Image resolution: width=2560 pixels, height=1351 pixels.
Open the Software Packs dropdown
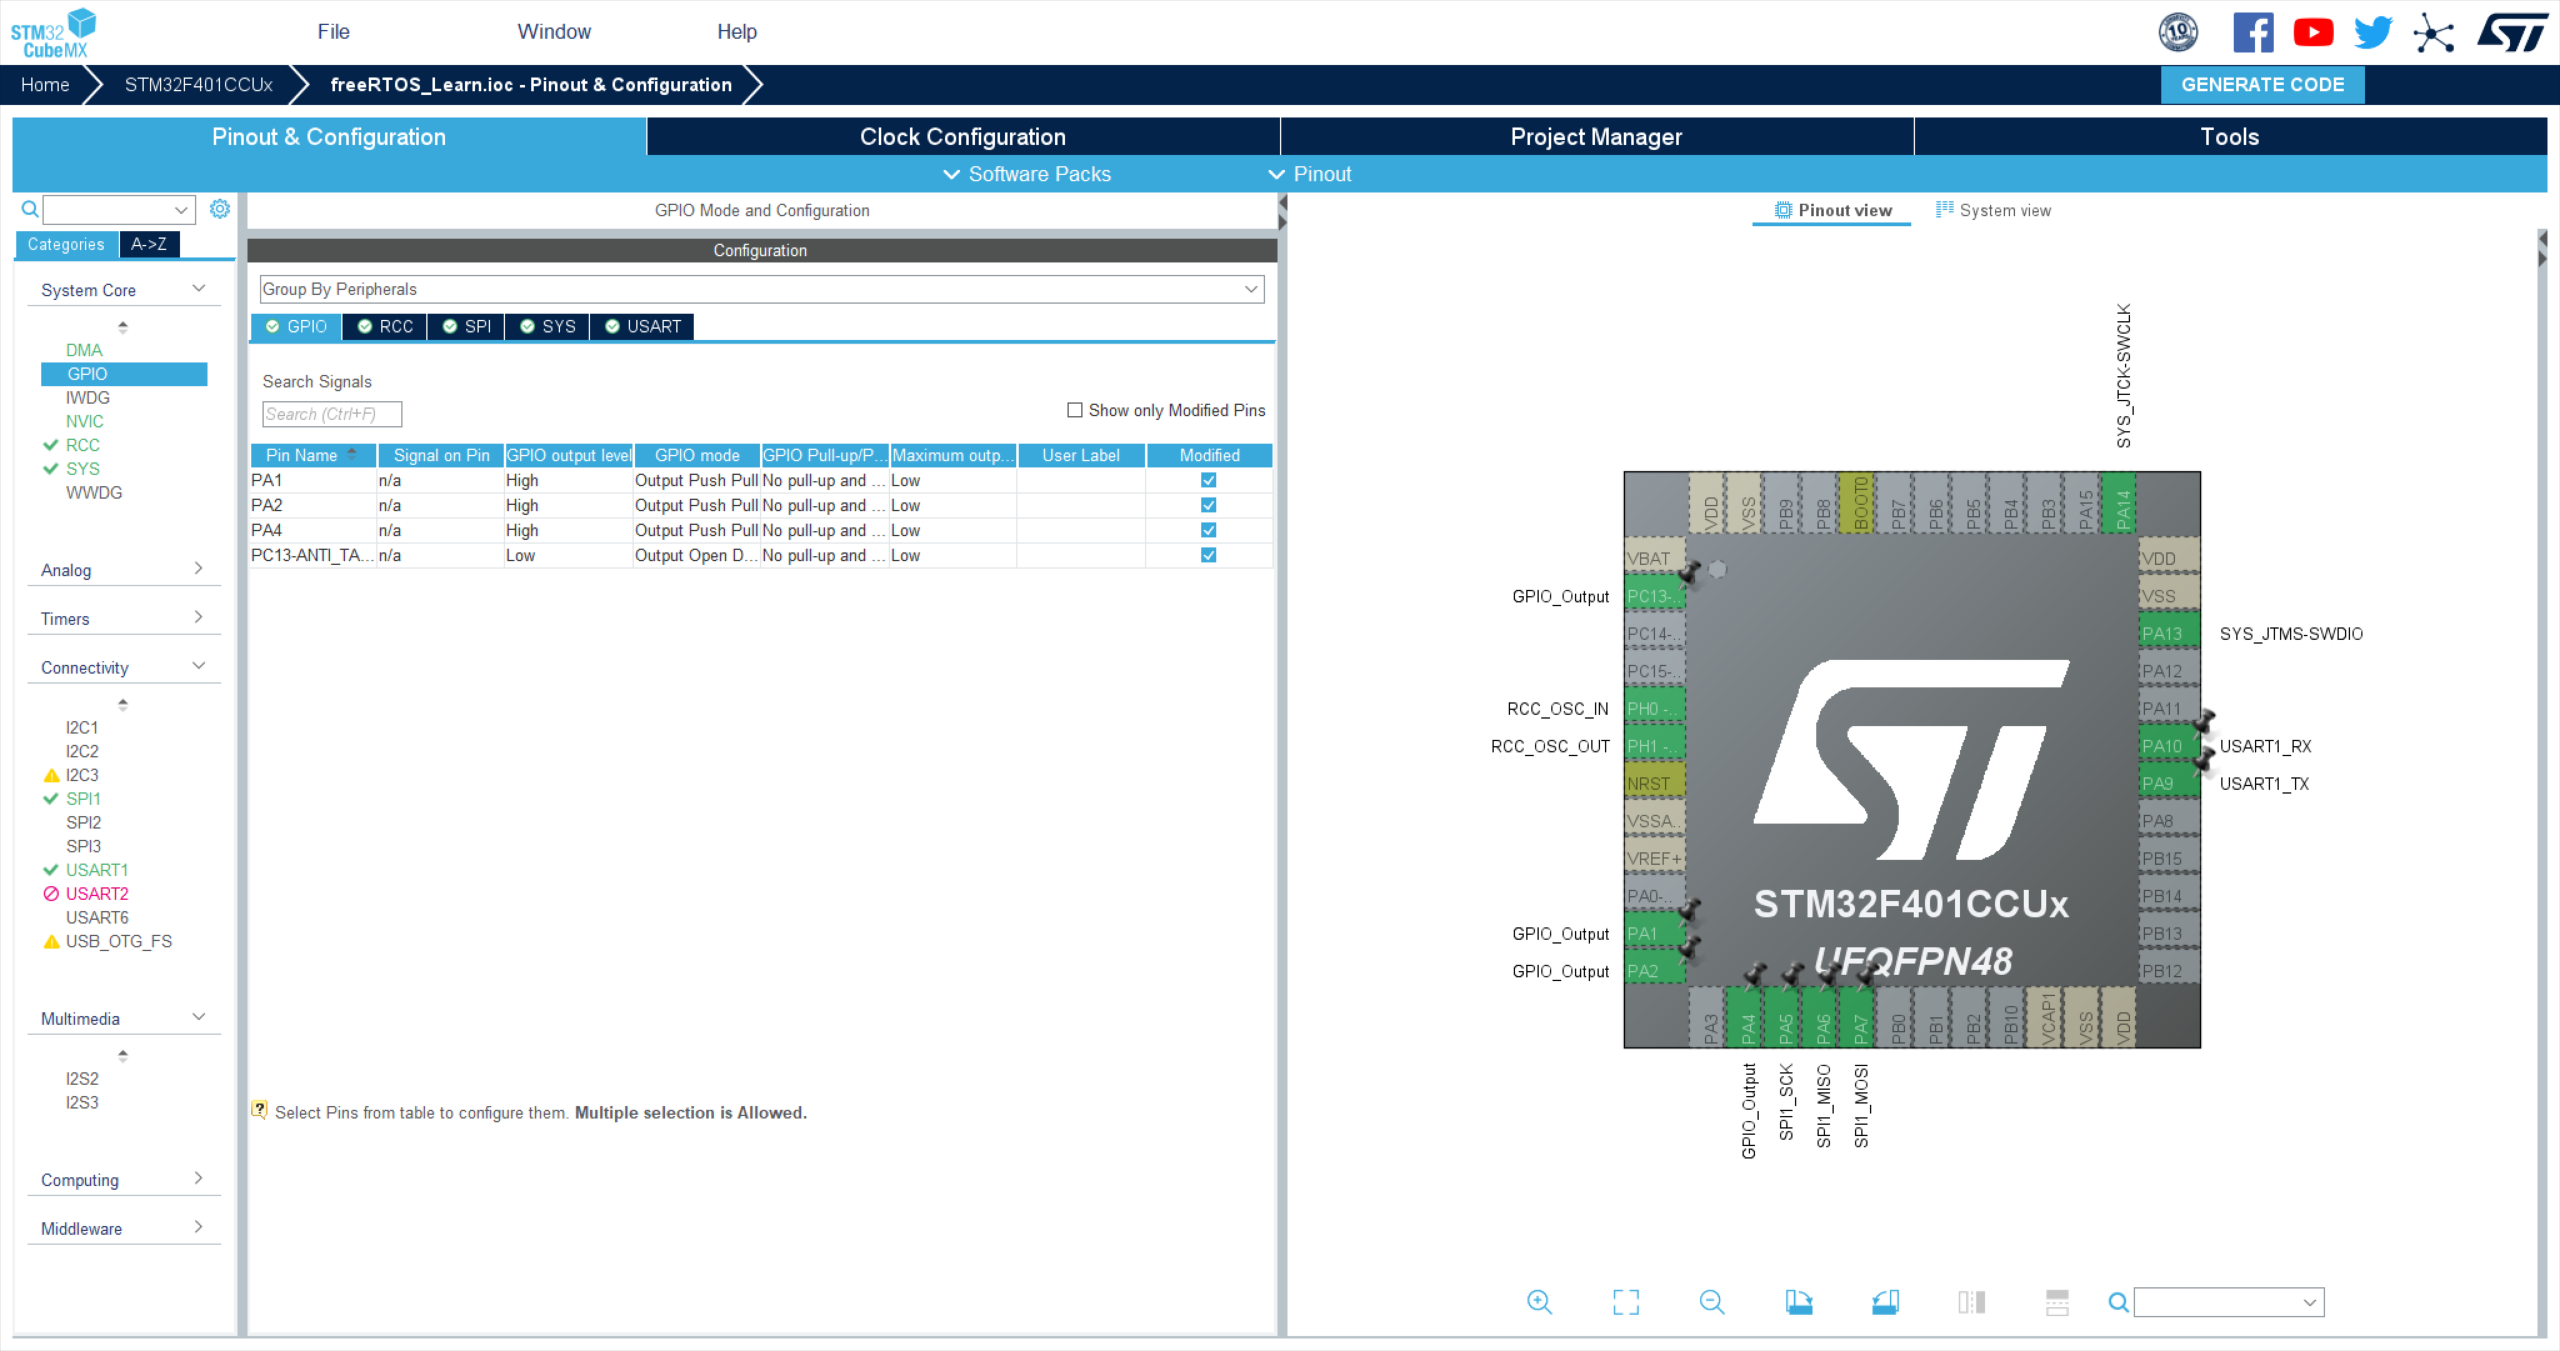tap(1027, 174)
